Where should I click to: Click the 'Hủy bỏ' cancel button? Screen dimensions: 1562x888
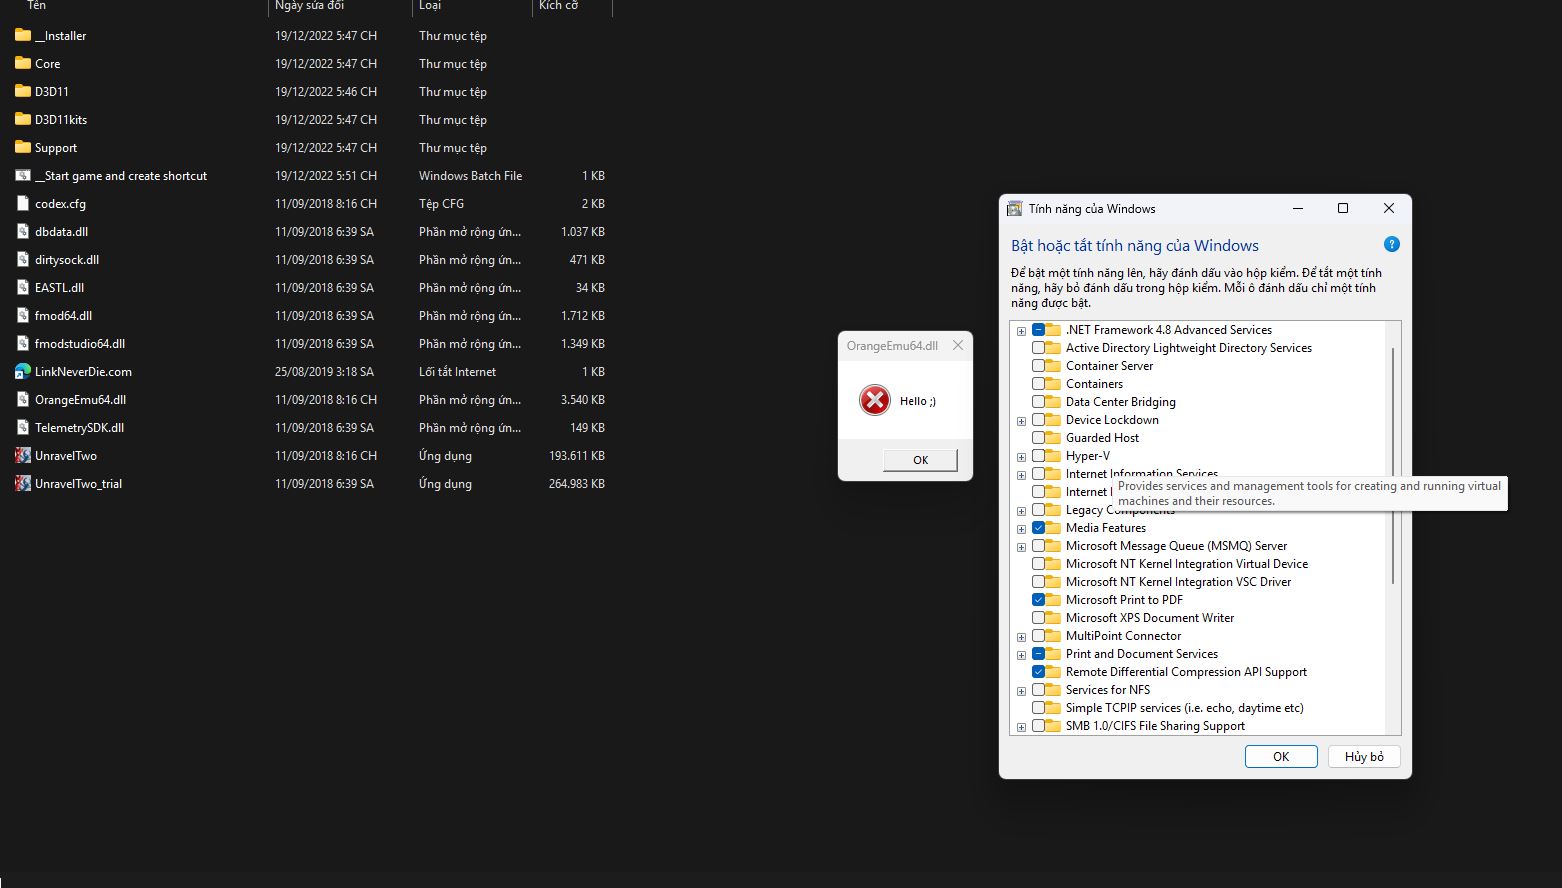tap(1363, 757)
